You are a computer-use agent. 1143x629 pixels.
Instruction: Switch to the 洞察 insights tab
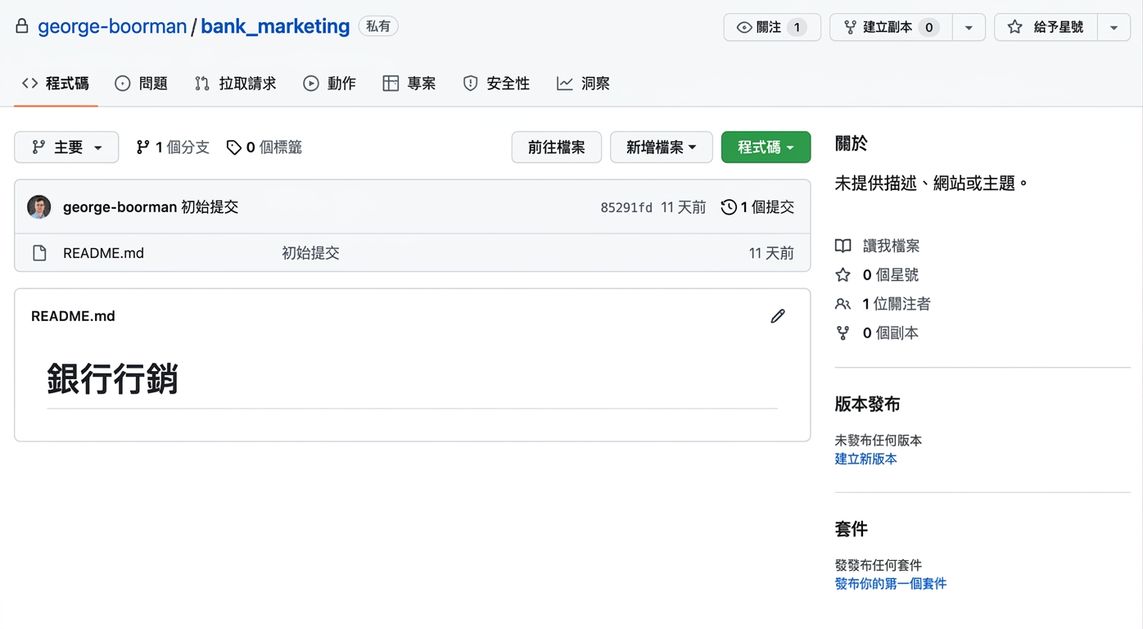coord(583,83)
